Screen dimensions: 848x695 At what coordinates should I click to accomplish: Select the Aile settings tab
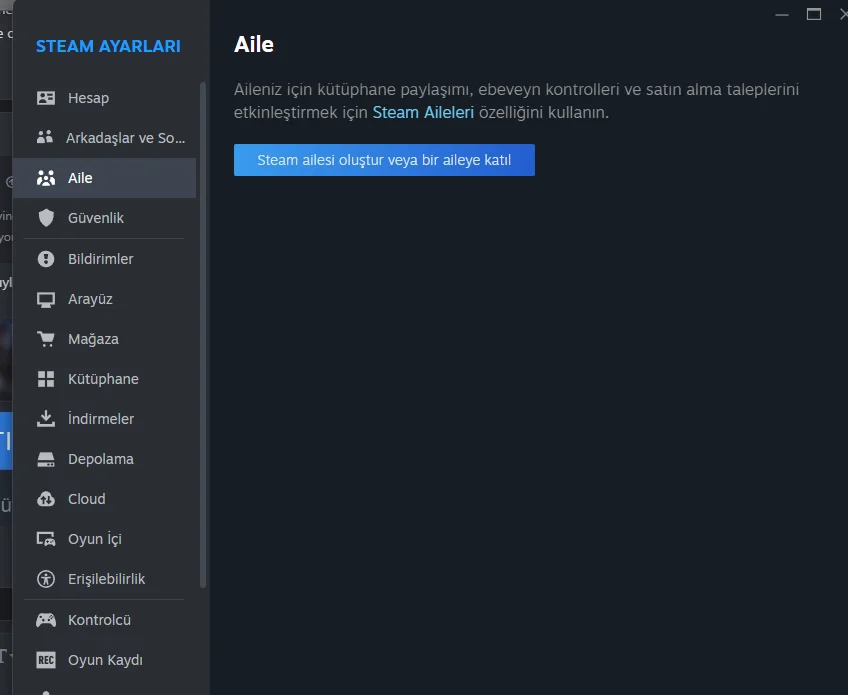pyautogui.click(x=104, y=178)
